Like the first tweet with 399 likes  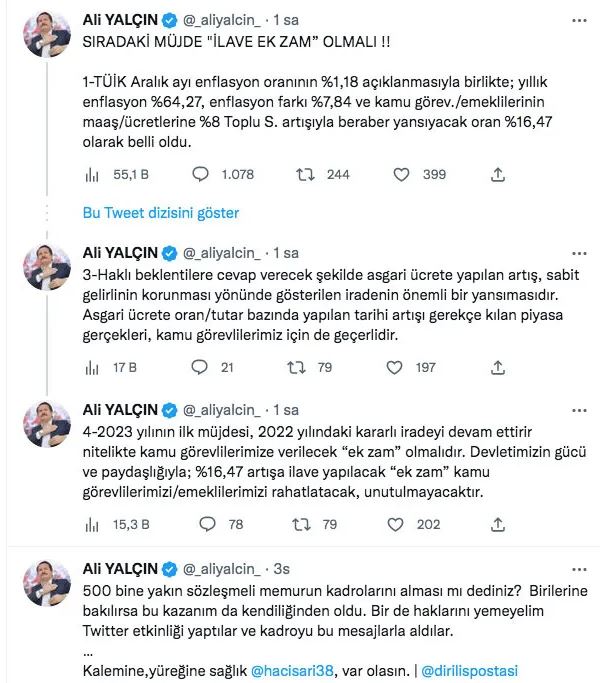coord(402,175)
